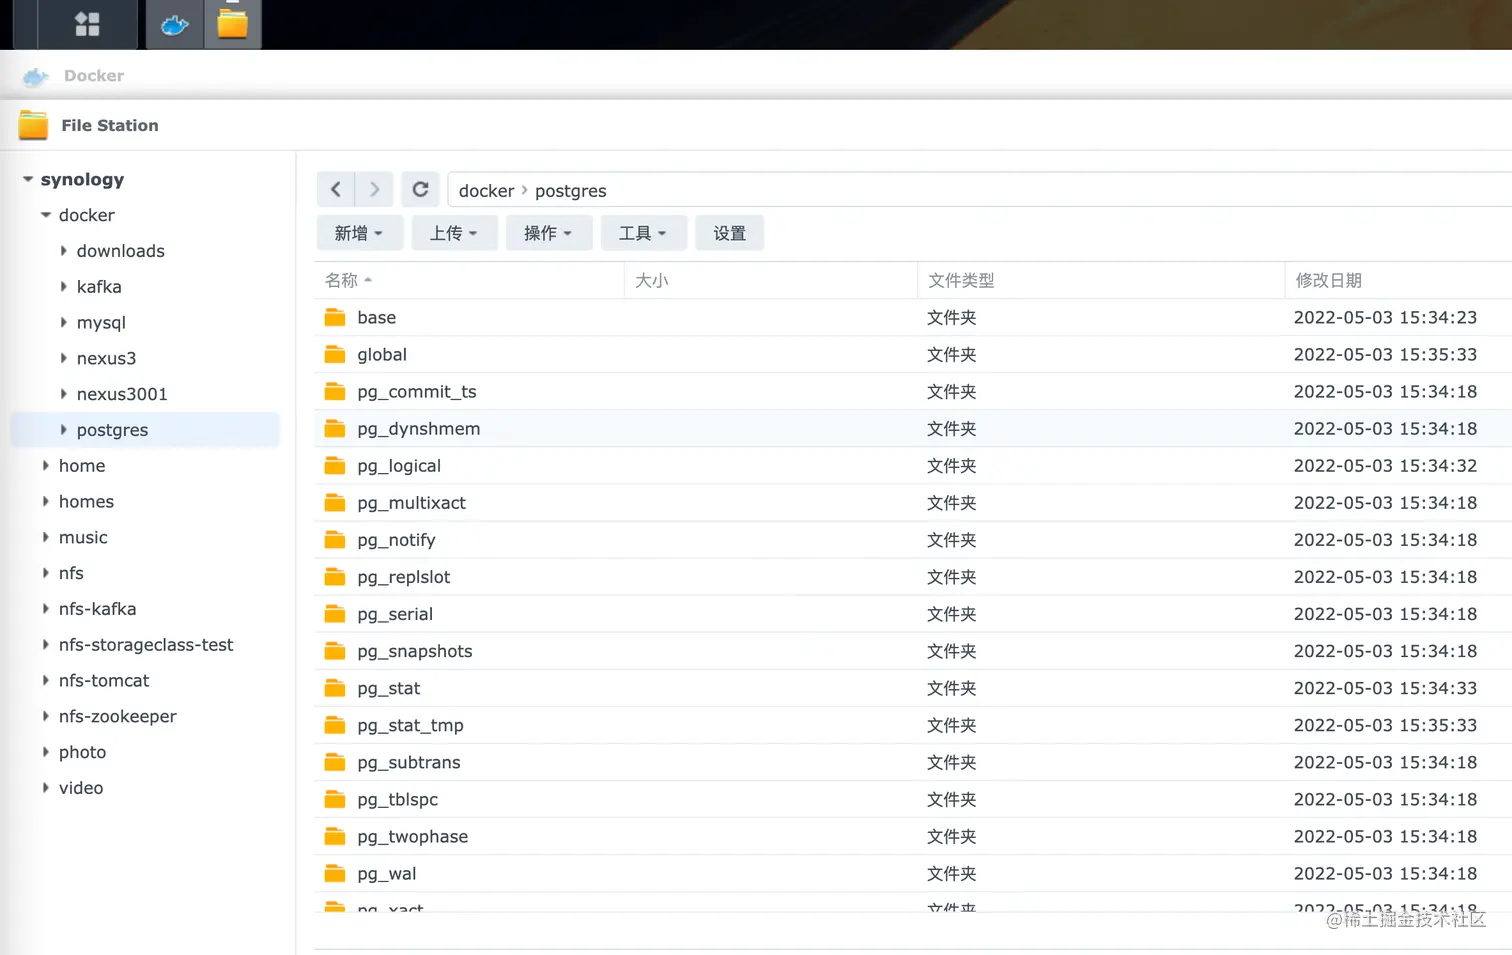
Task: Click date 2022-05-03 15:34:33 of pg_stat
Action: (1385, 688)
